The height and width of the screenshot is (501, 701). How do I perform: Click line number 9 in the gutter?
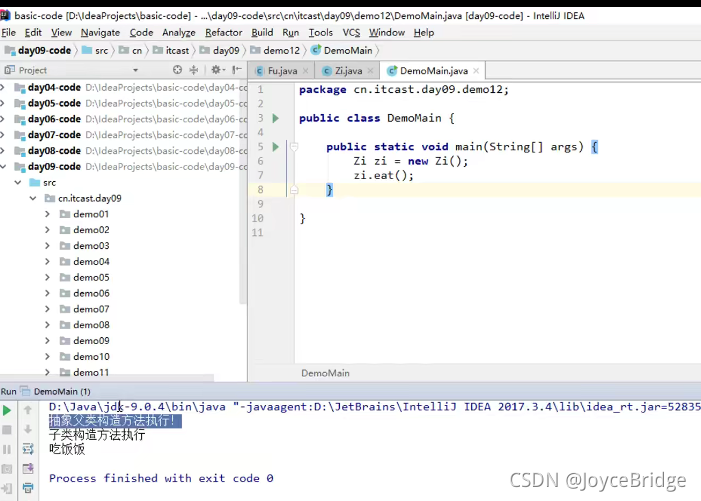coord(260,204)
